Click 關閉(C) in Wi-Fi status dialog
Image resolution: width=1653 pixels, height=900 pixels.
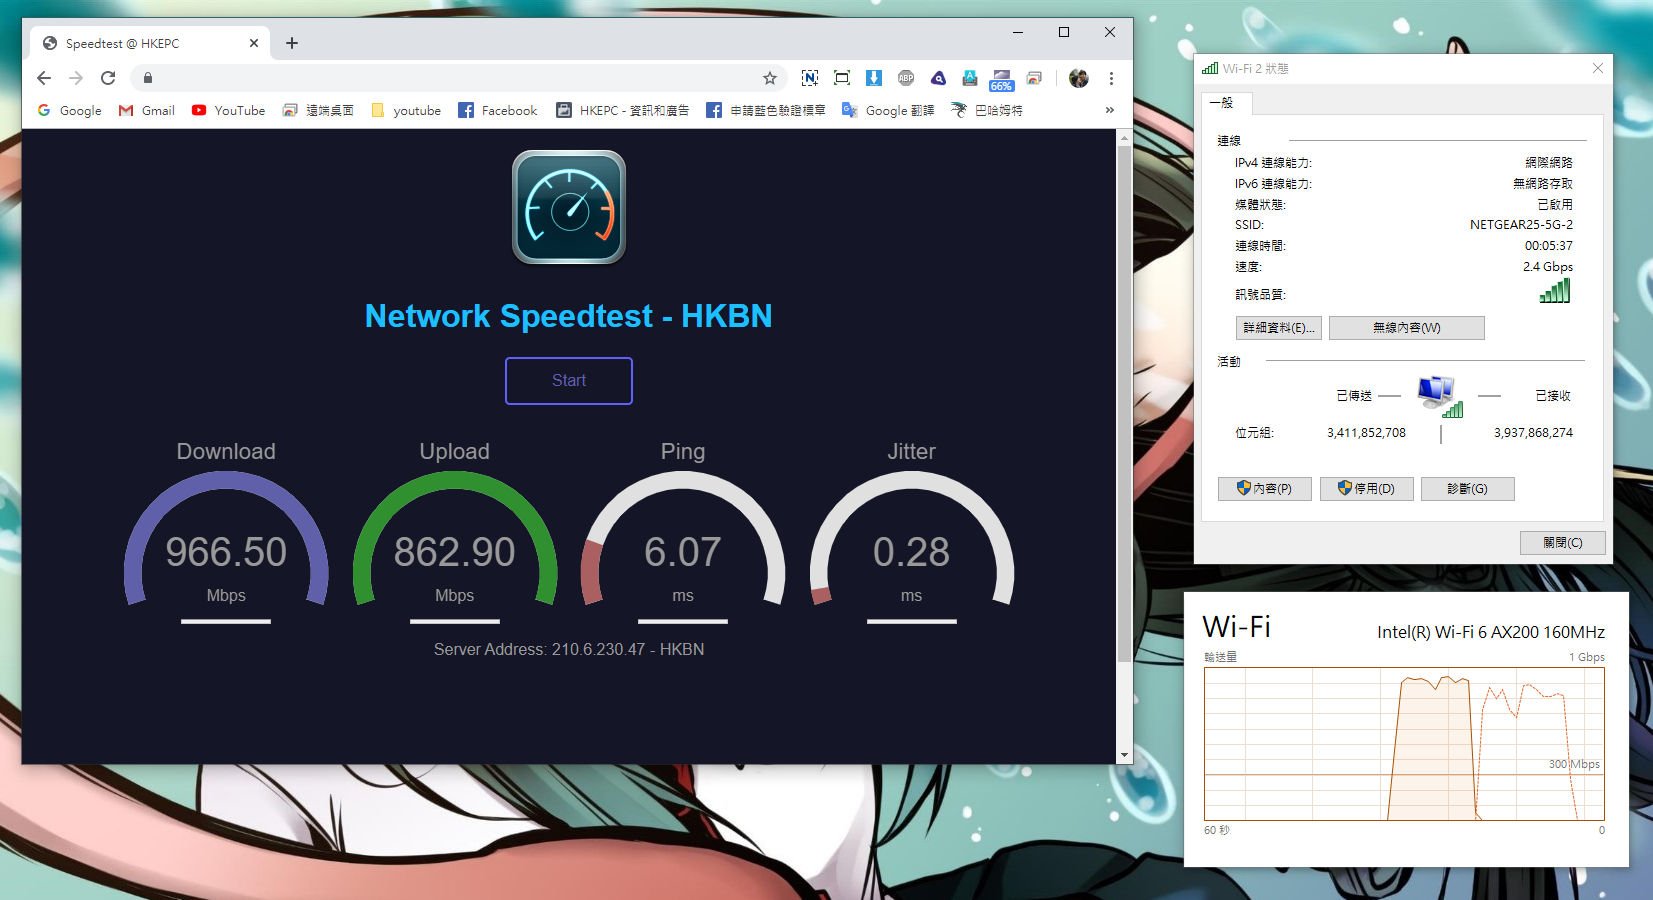point(1563,543)
